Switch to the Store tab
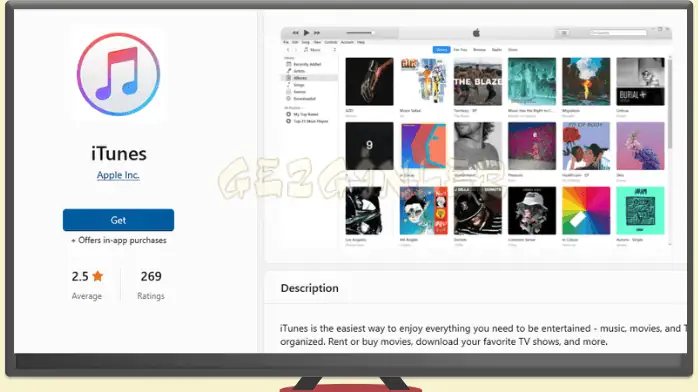 point(513,50)
